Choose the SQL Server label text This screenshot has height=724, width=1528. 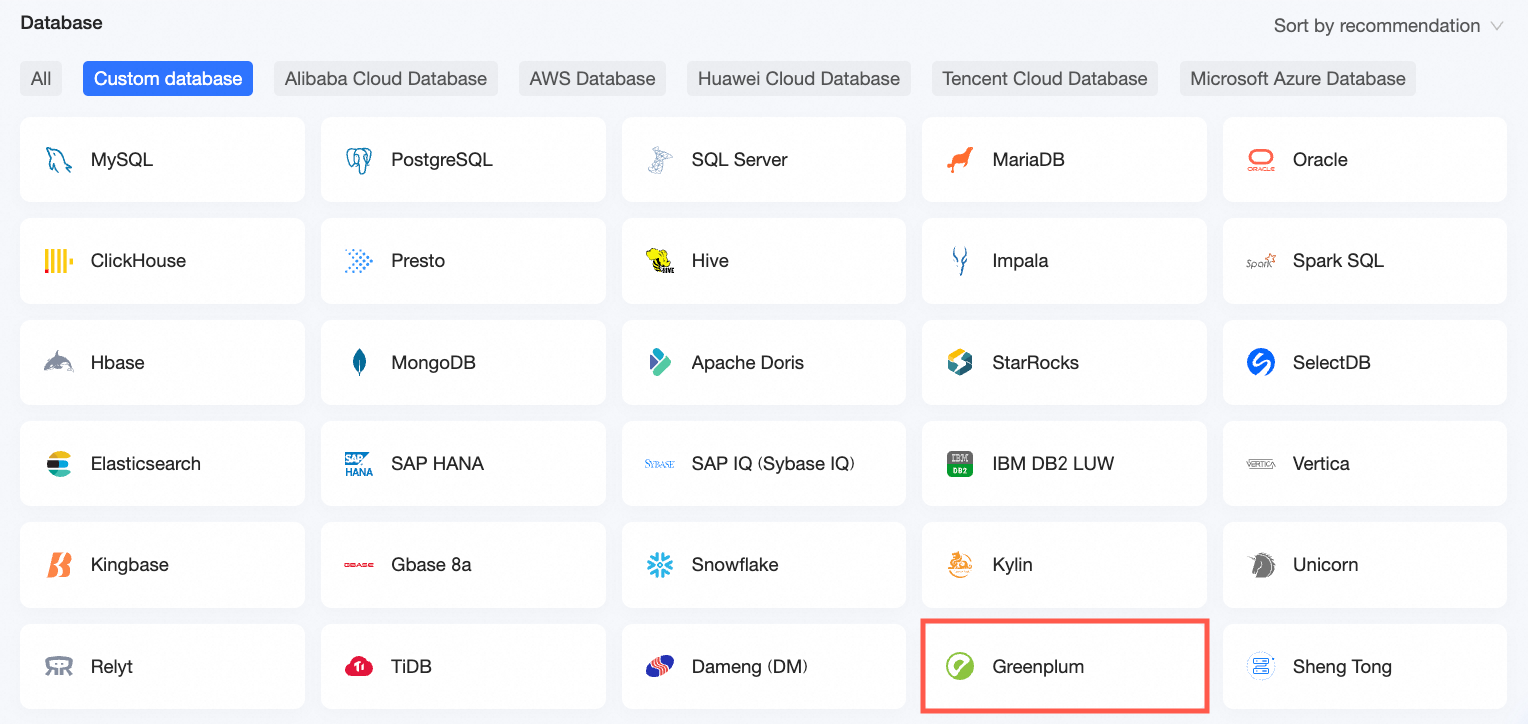point(740,160)
